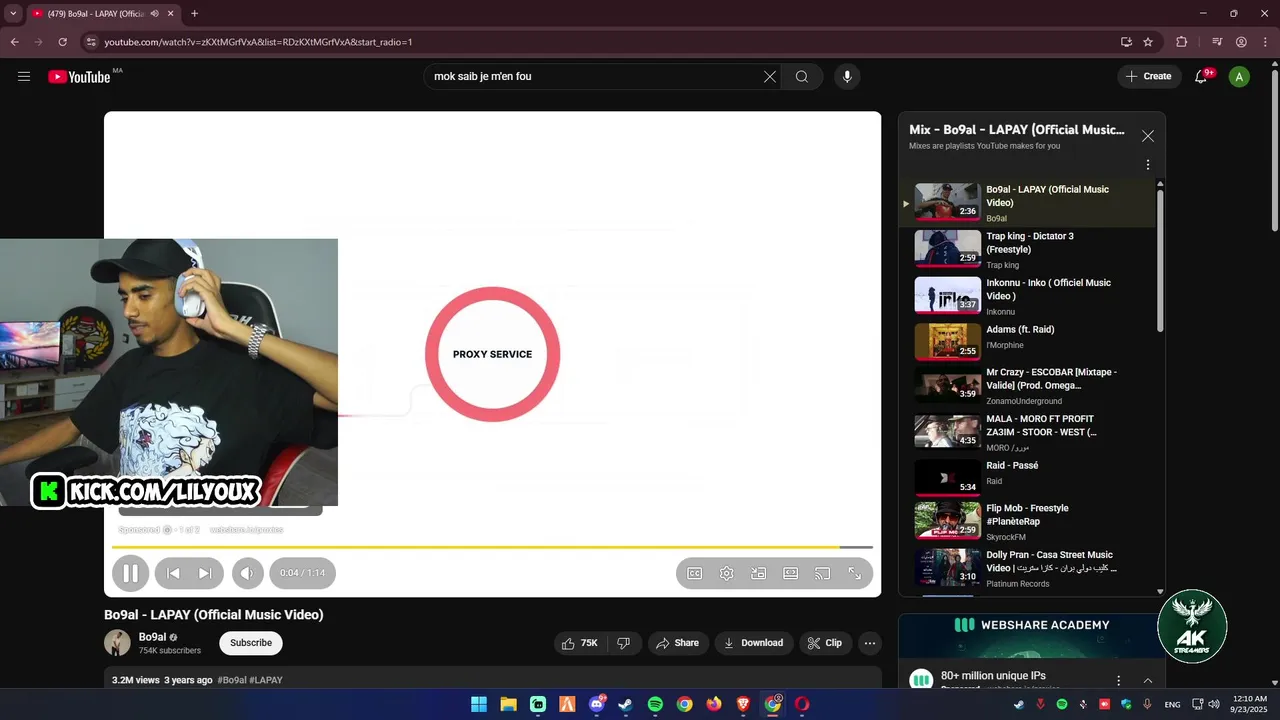Image resolution: width=1280 pixels, height=720 pixels.
Task: Like the video with 75K button
Action: (x=581, y=643)
